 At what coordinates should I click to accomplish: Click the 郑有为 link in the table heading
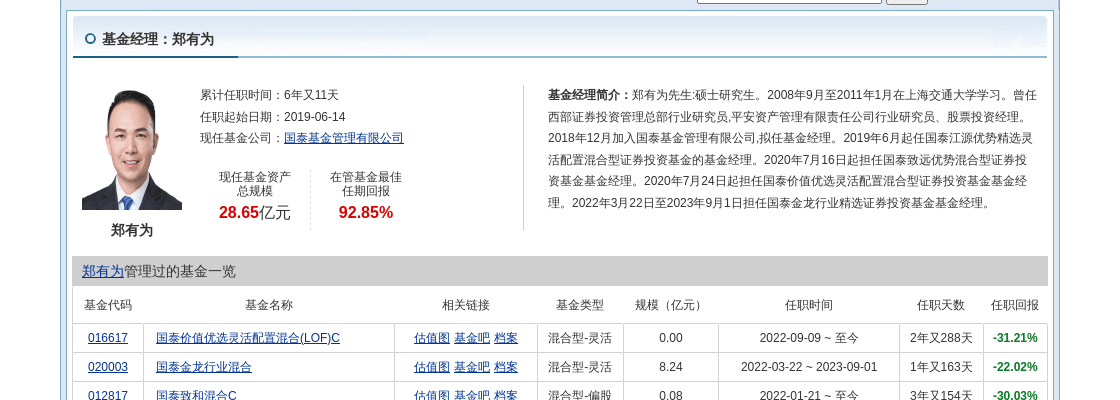coord(103,271)
